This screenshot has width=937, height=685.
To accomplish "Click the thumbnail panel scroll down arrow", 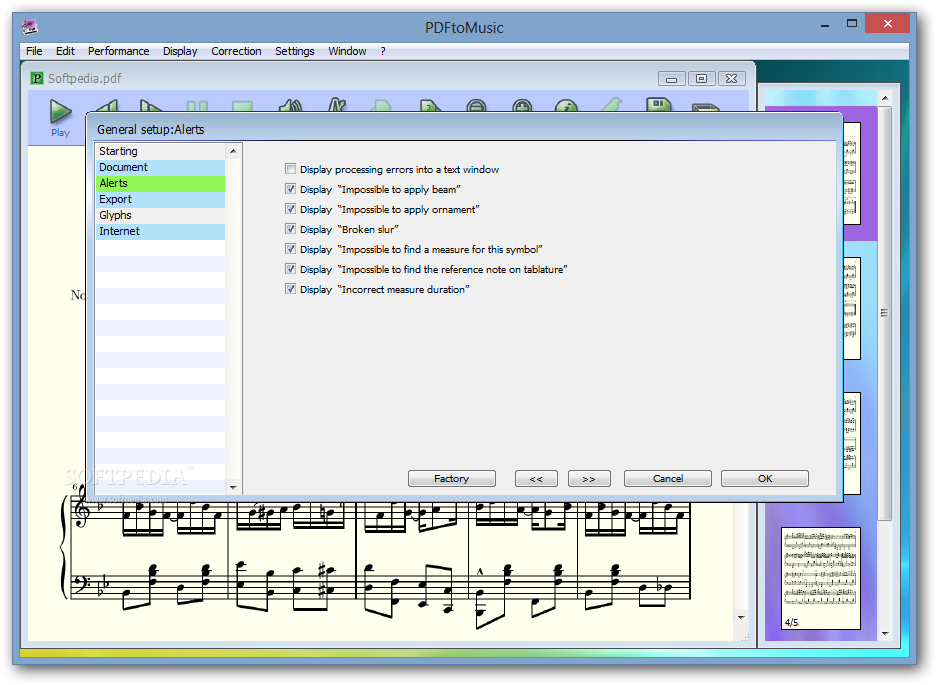I will (x=886, y=634).
